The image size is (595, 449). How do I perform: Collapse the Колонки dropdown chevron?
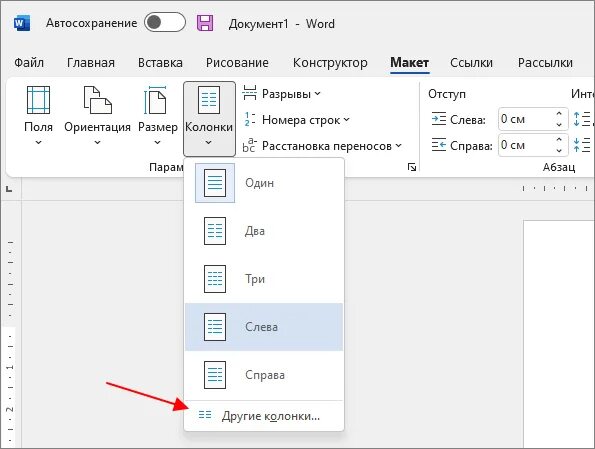pyautogui.click(x=209, y=142)
